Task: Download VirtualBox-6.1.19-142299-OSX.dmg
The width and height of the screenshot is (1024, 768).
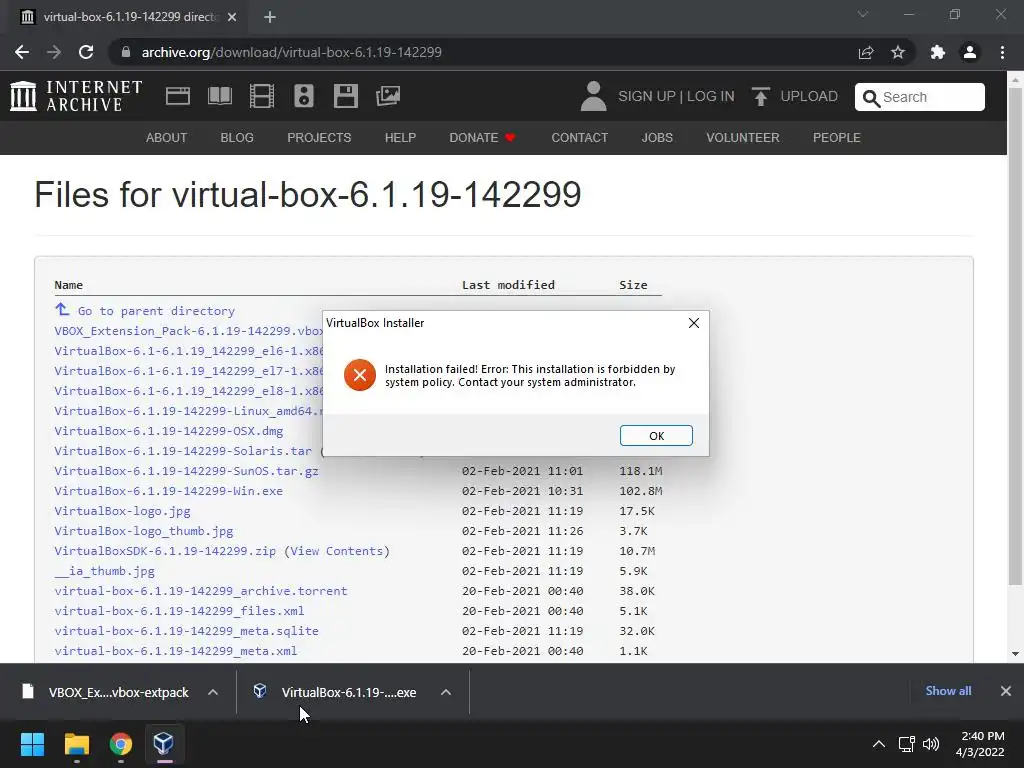Action: [168, 431]
